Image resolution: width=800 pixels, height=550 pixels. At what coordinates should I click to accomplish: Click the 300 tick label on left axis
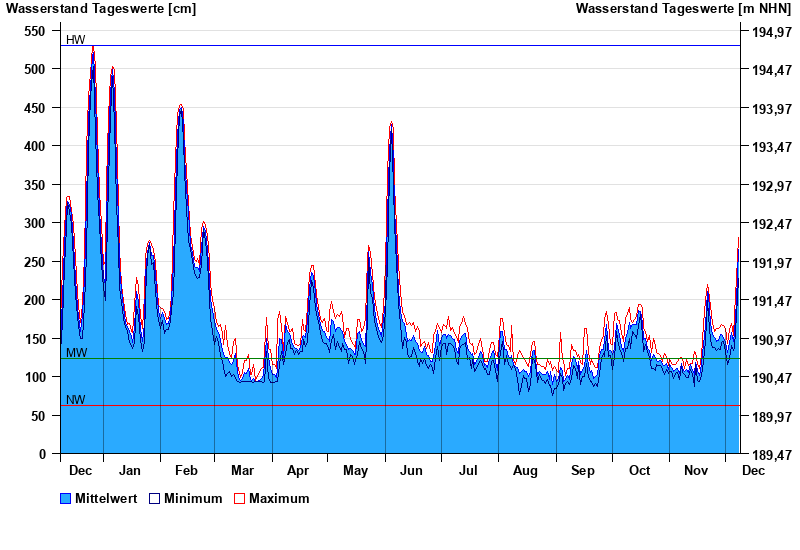pyautogui.click(x=35, y=223)
